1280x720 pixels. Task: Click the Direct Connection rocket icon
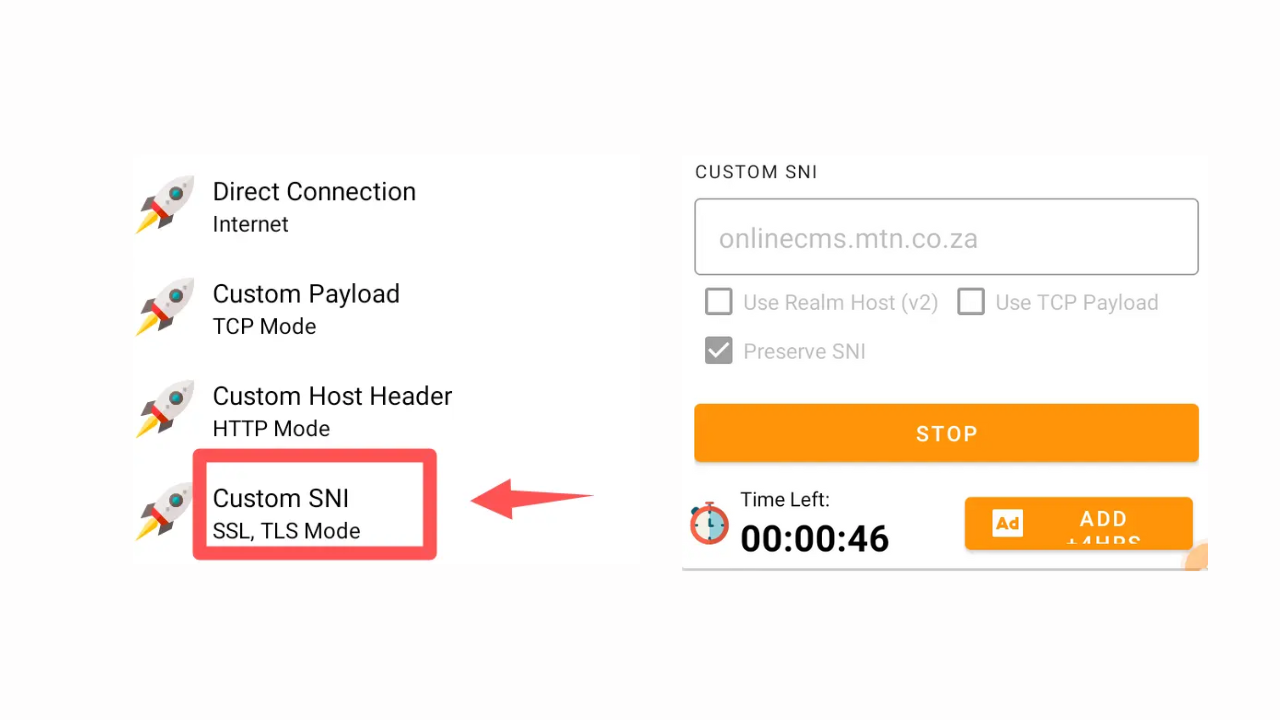(x=165, y=205)
